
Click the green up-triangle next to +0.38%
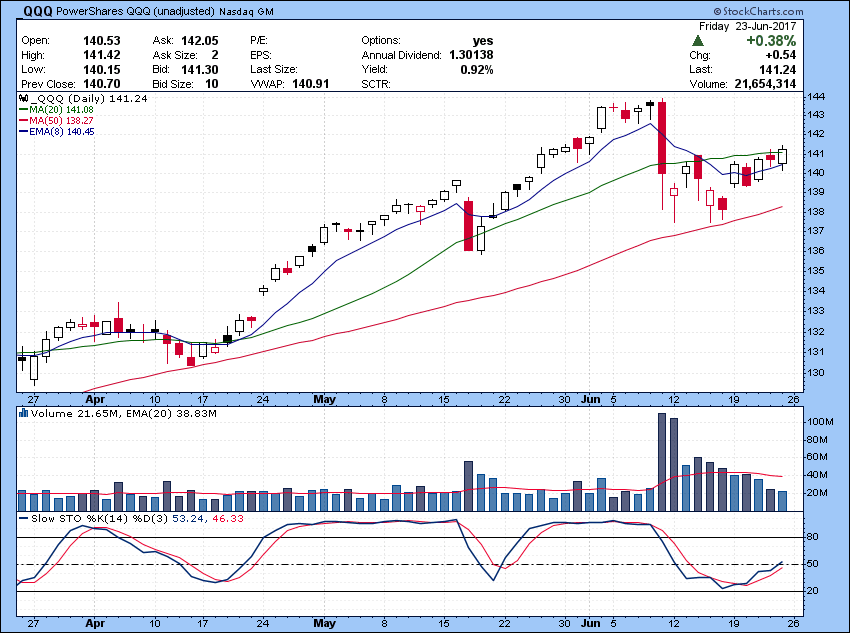[698, 41]
